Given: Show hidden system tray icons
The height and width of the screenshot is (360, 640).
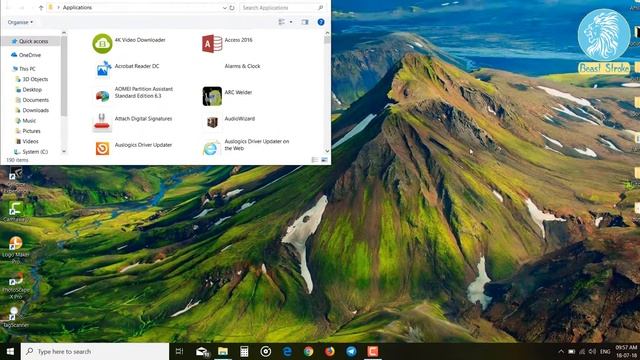Looking at the screenshot, I should click(561, 351).
